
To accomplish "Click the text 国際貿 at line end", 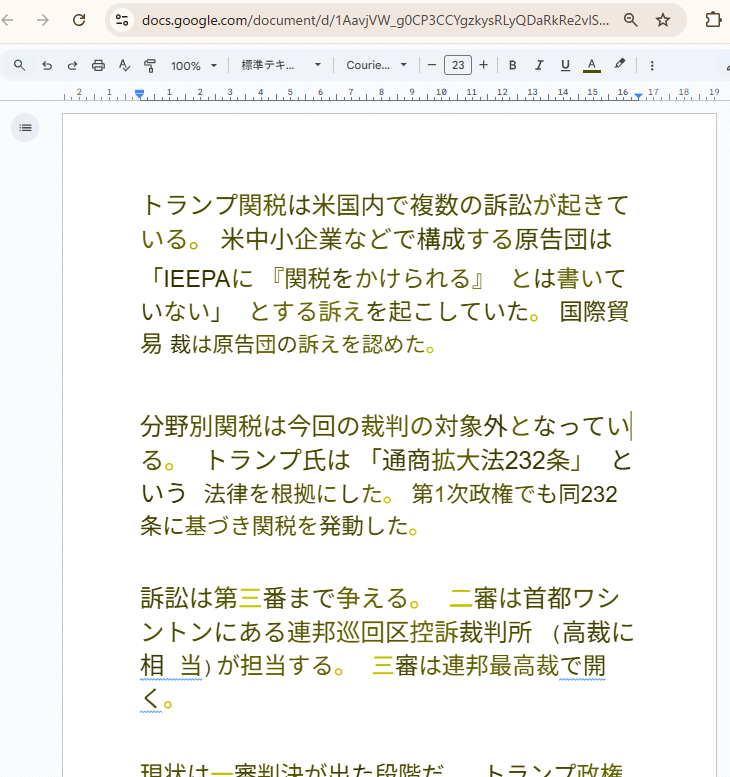I will [x=594, y=312].
